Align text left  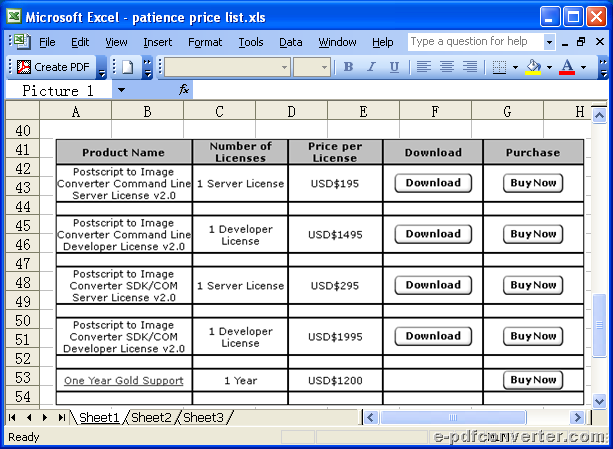coord(424,67)
